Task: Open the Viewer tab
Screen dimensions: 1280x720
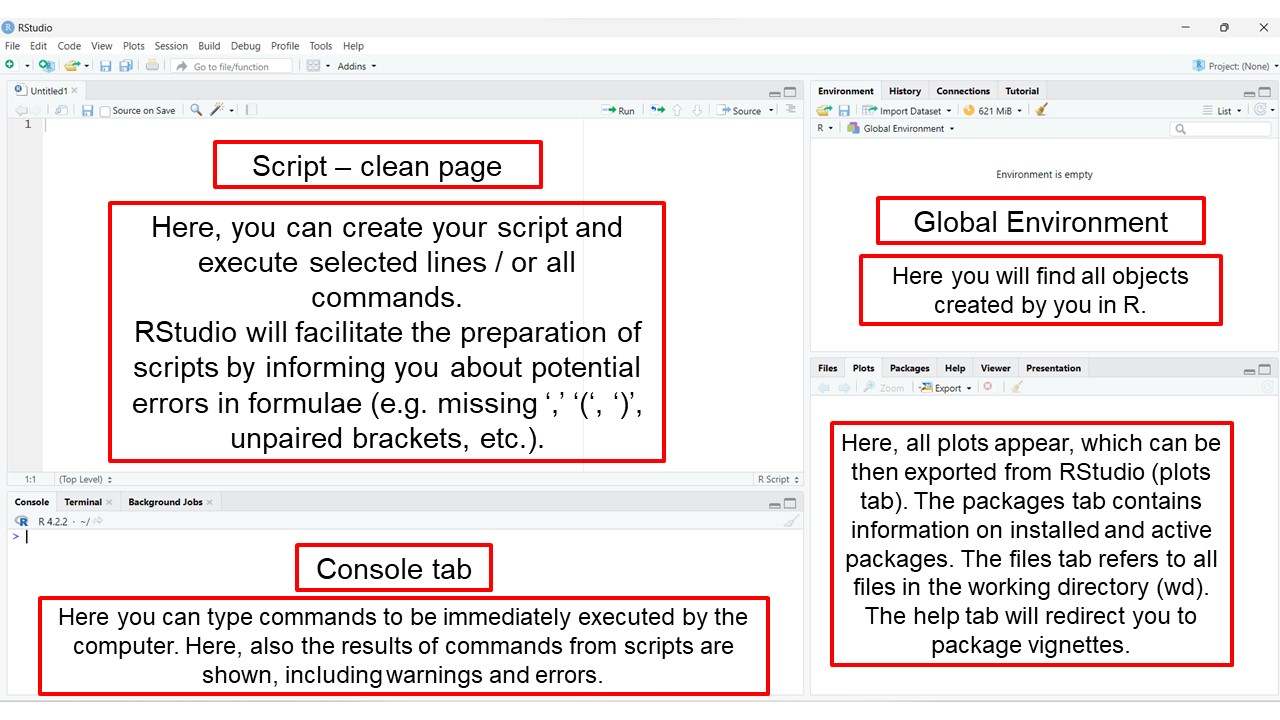Action: pyautogui.click(x=995, y=368)
